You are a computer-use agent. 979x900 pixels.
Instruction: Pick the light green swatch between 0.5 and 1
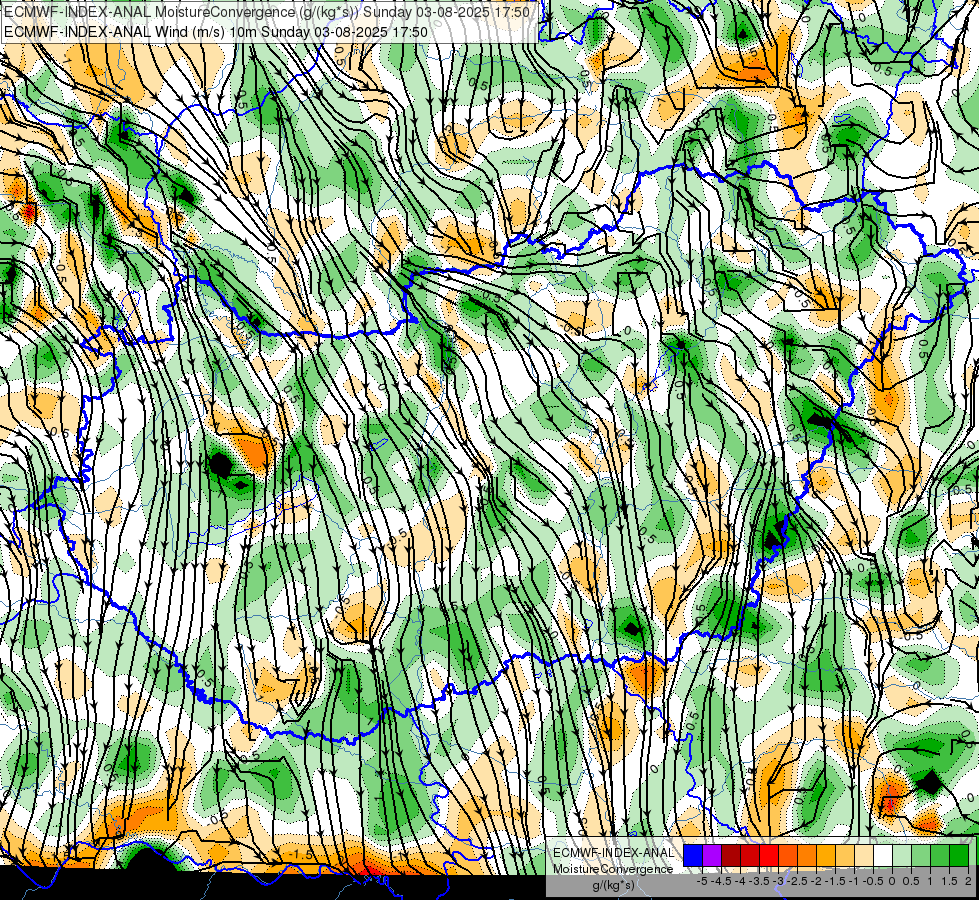[921, 856]
